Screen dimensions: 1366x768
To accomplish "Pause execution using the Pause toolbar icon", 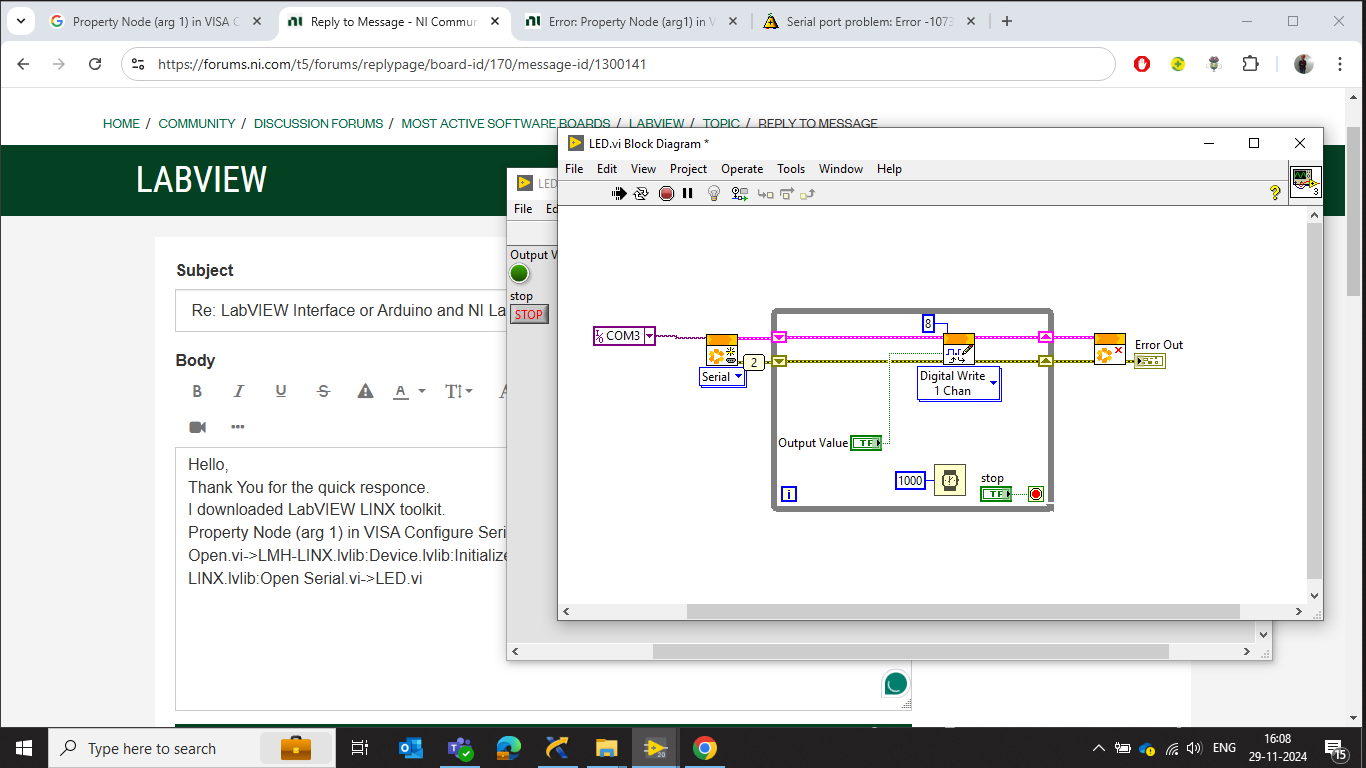I will [x=688, y=193].
